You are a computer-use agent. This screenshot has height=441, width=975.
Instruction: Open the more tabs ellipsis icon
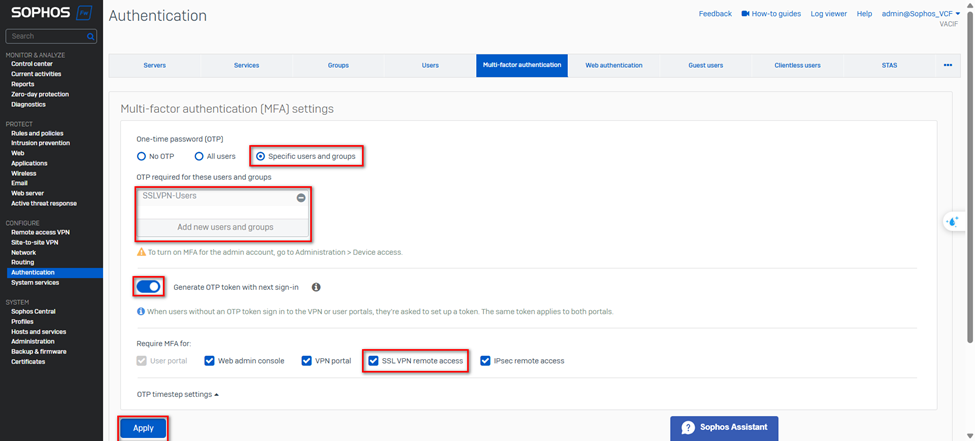click(x=947, y=65)
